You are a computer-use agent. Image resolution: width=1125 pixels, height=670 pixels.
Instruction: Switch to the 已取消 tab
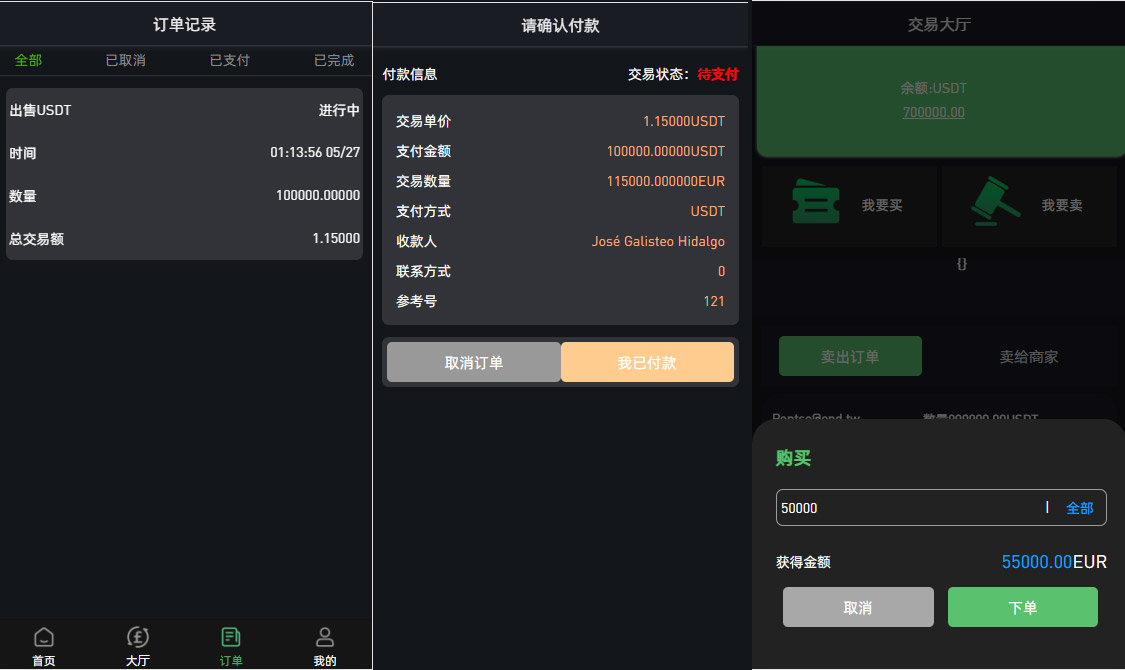[126, 60]
